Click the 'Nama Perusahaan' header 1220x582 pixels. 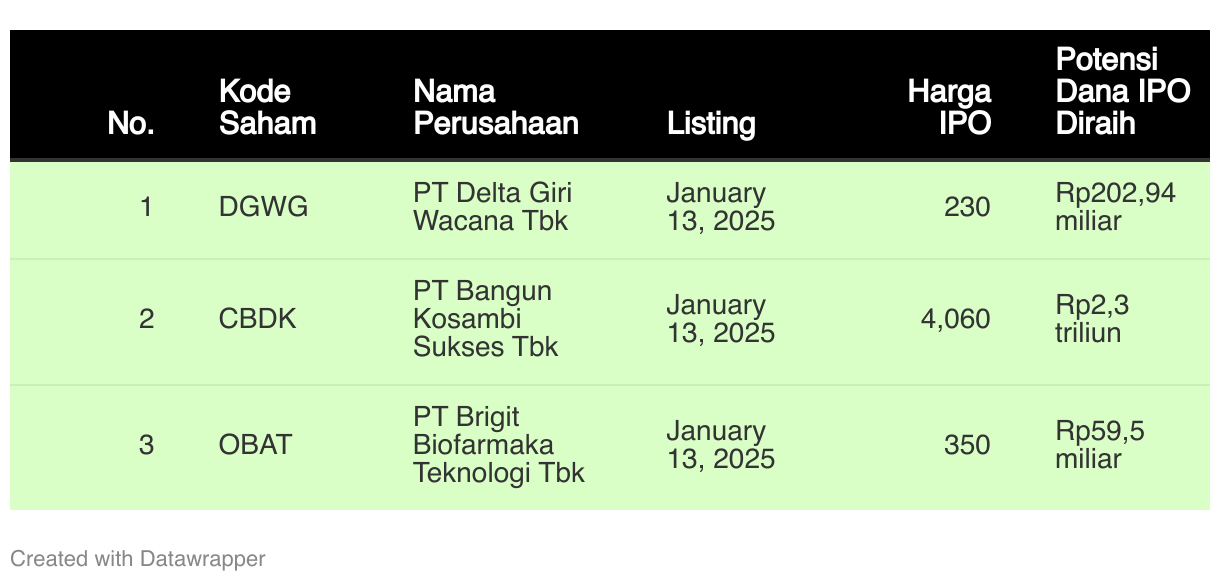pyautogui.click(x=496, y=108)
